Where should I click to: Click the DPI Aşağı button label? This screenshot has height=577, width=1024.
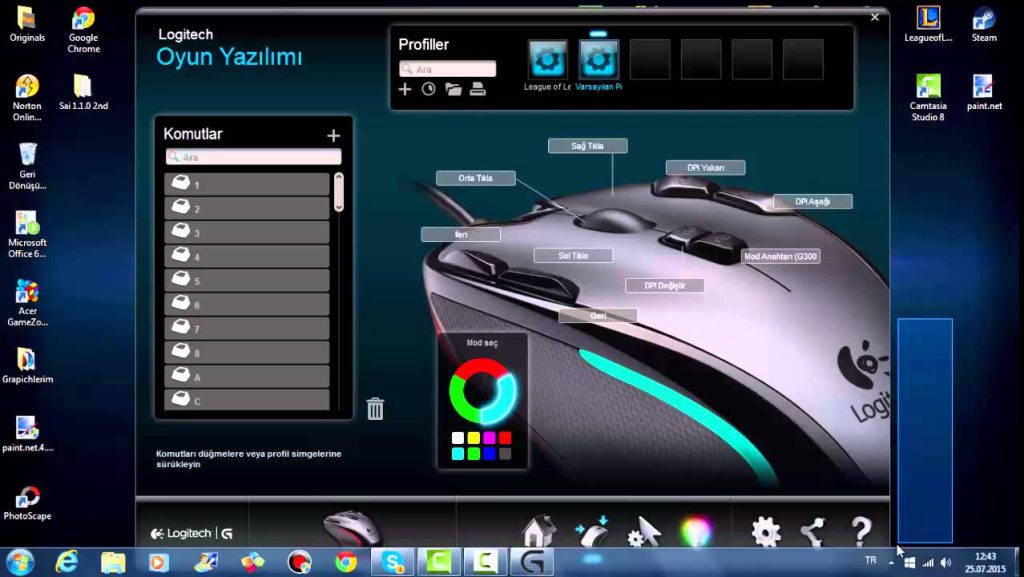coord(812,202)
